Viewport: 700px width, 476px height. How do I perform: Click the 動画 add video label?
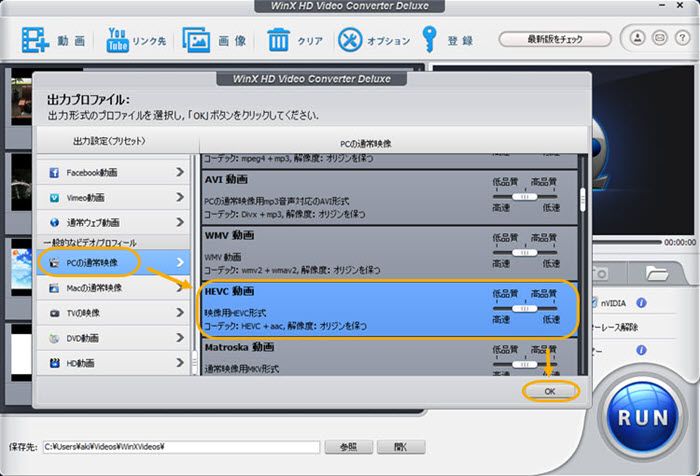[x=71, y=41]
